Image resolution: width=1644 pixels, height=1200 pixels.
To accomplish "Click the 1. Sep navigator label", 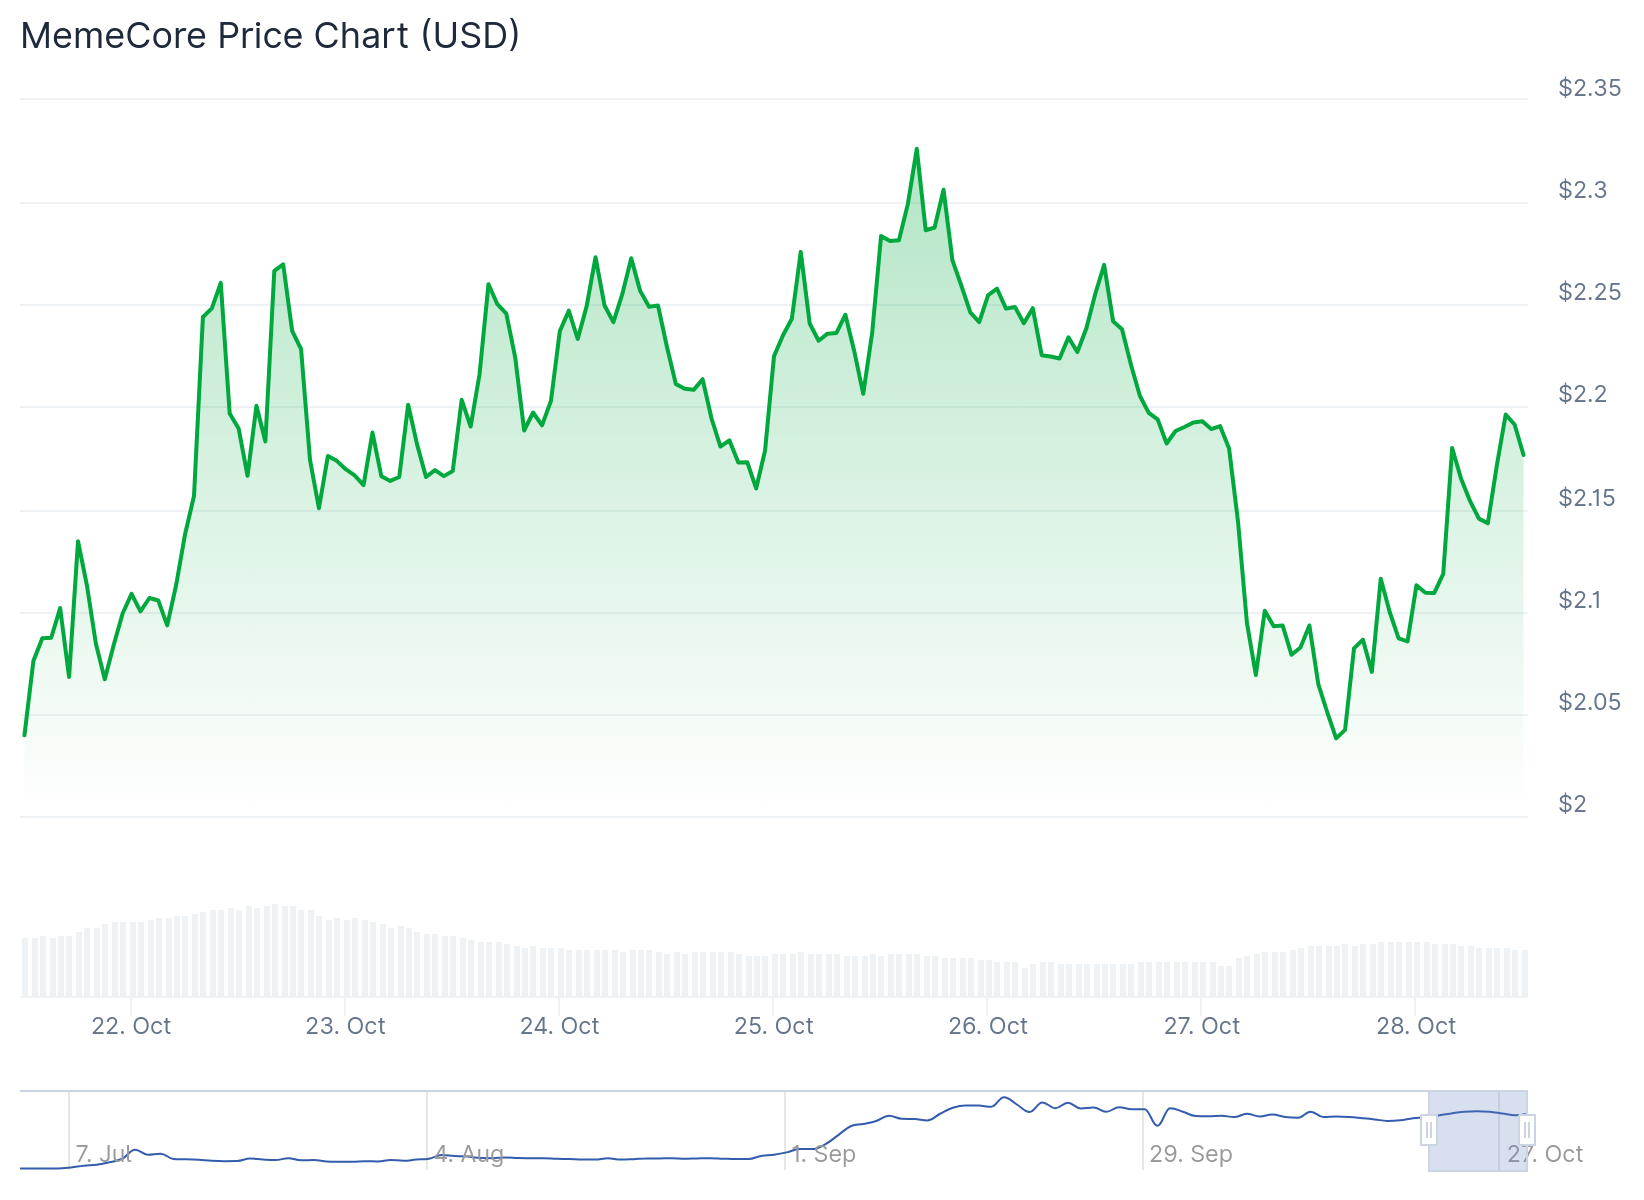I will click(824, 1154).
